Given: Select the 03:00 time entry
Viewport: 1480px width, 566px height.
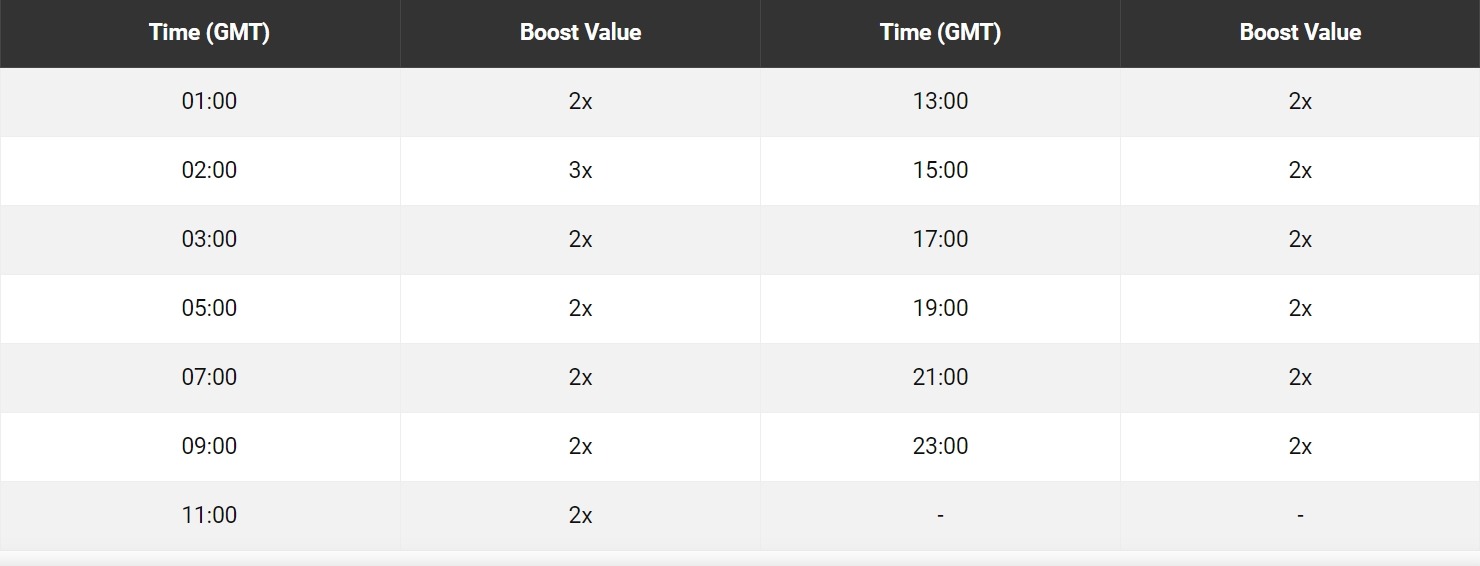Looking at the screenshot, I should [x=209, y=239].
